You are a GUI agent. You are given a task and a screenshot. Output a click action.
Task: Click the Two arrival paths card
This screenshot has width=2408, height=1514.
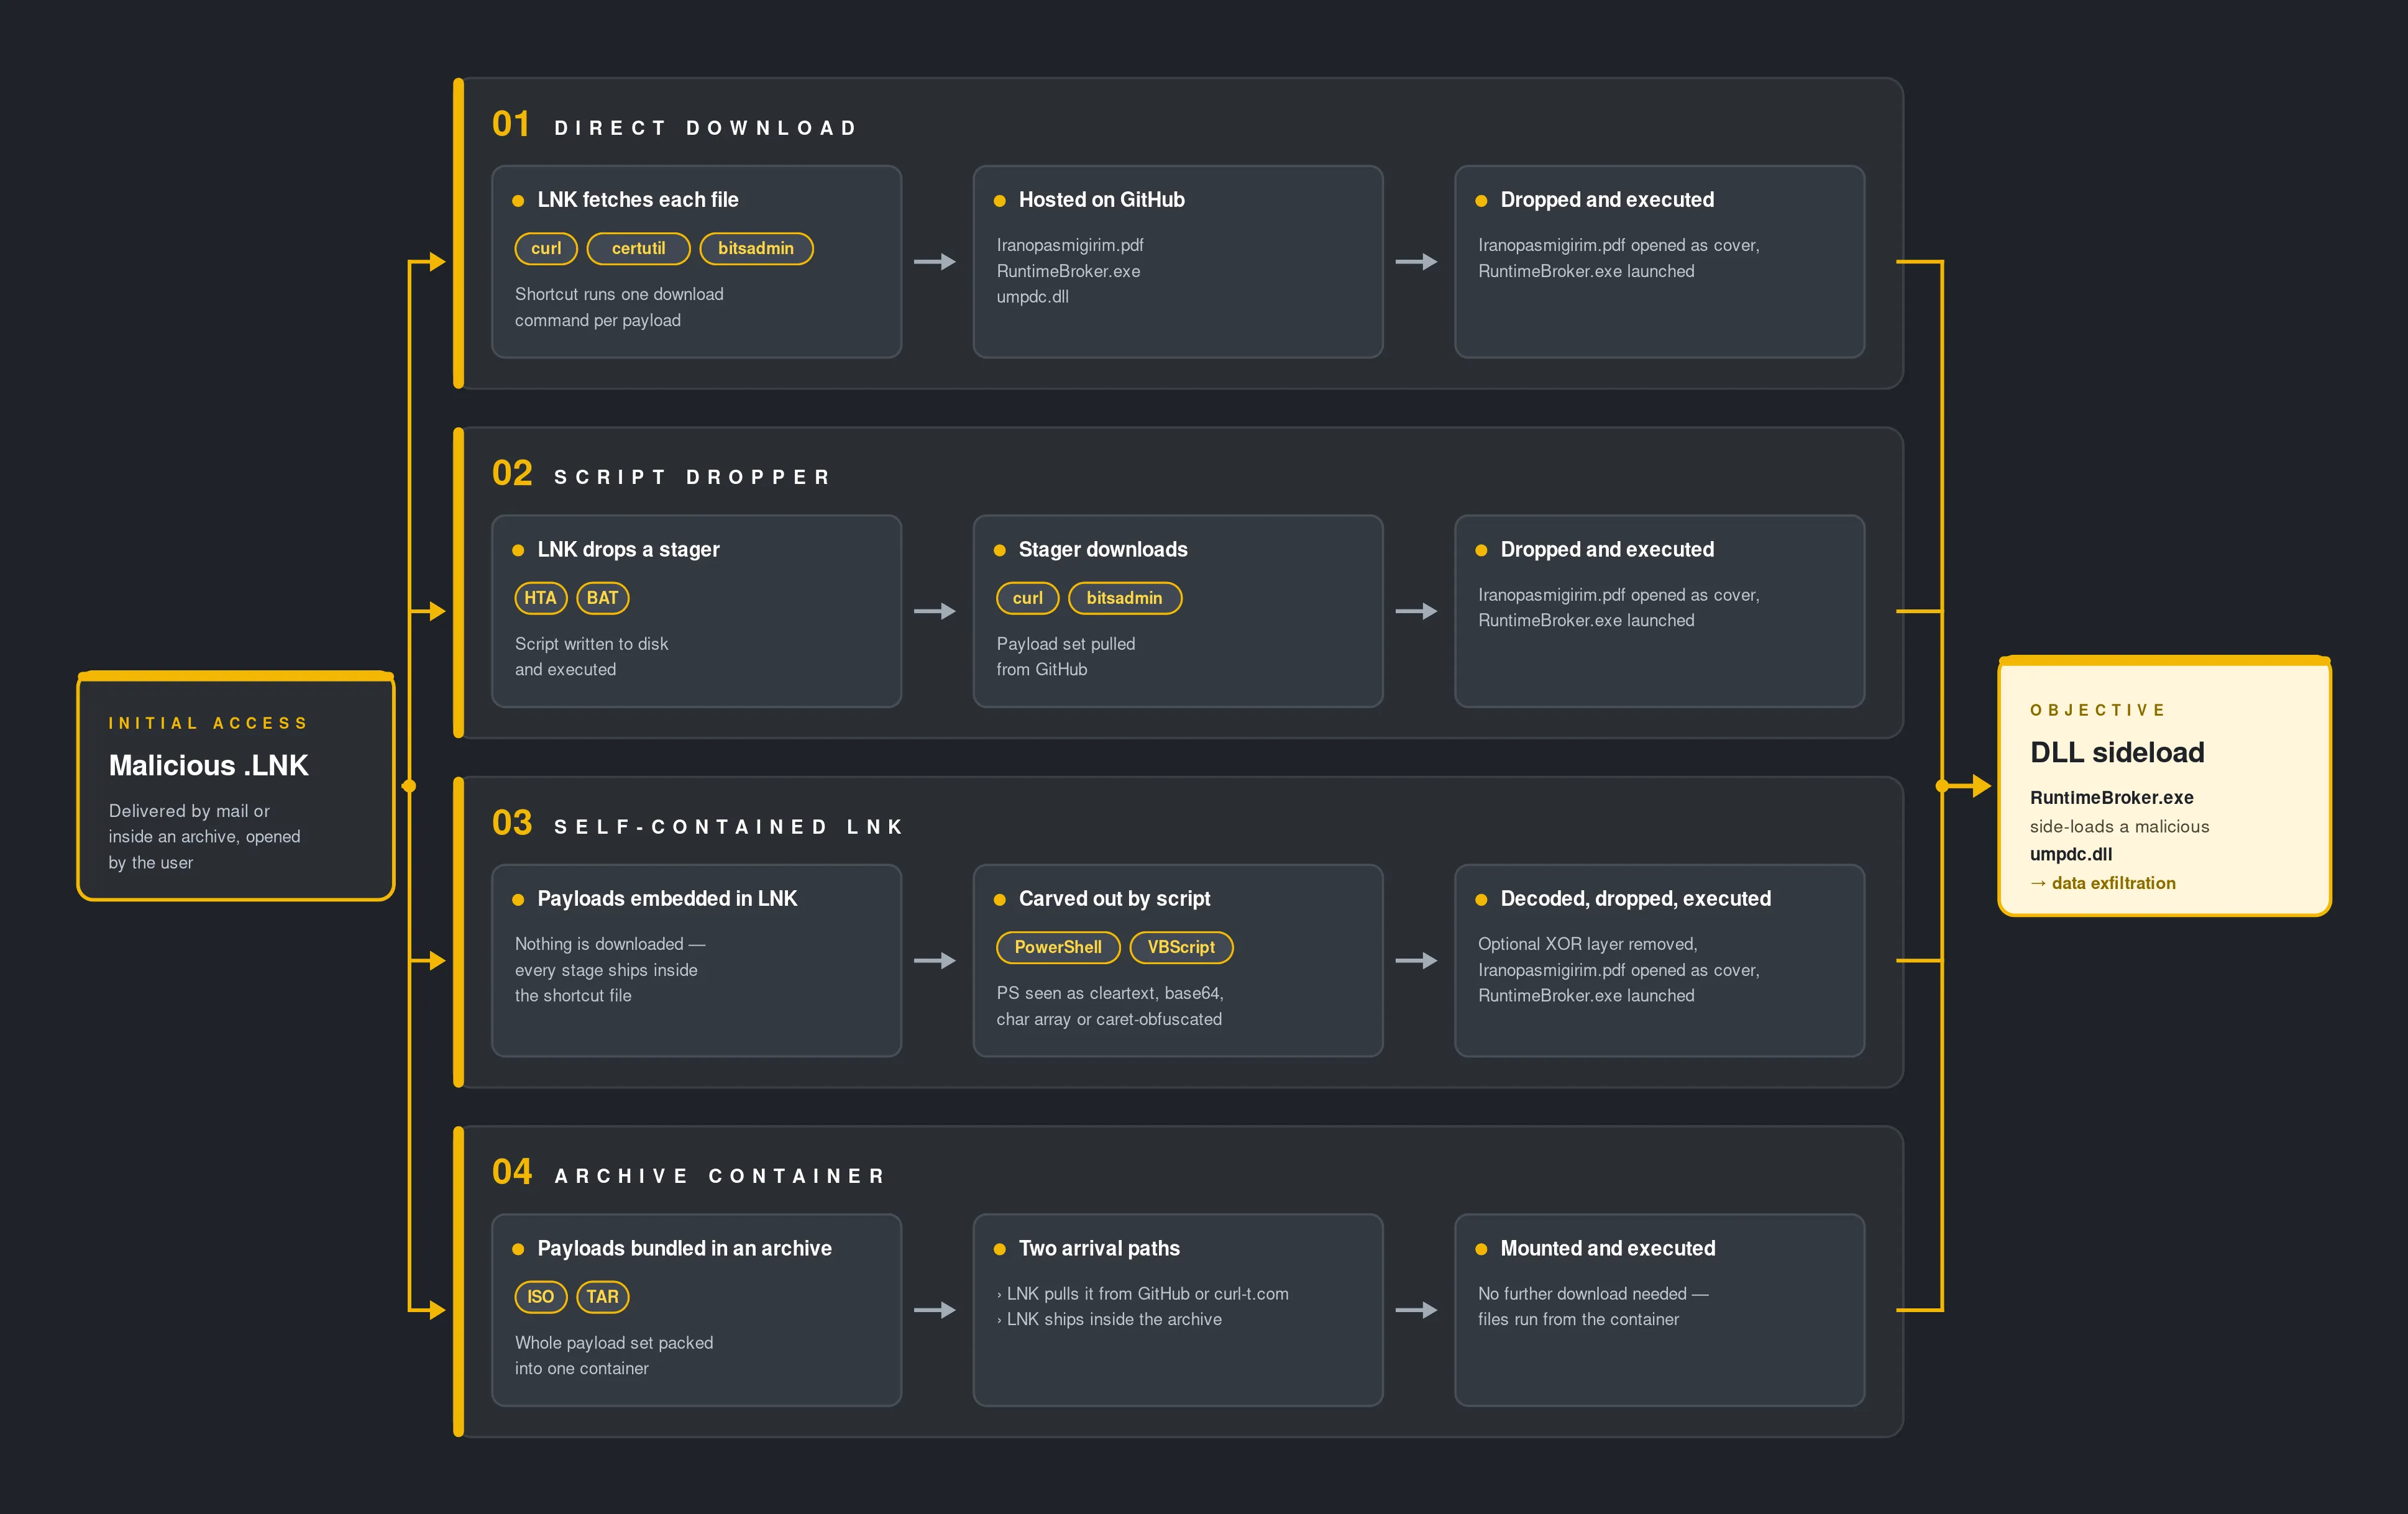pyautogui.click(x=1178, y=1310)
